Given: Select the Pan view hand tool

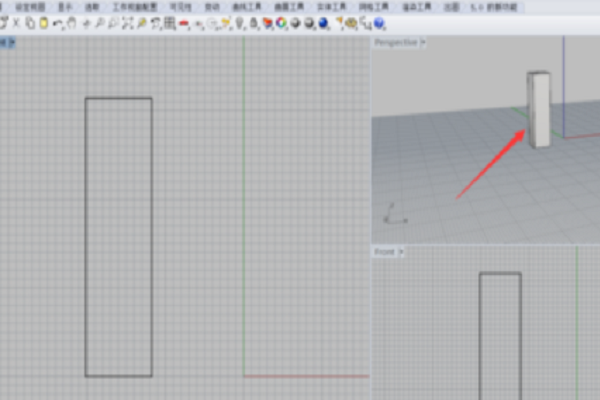Looking at the screenshot, I should 72,23.
